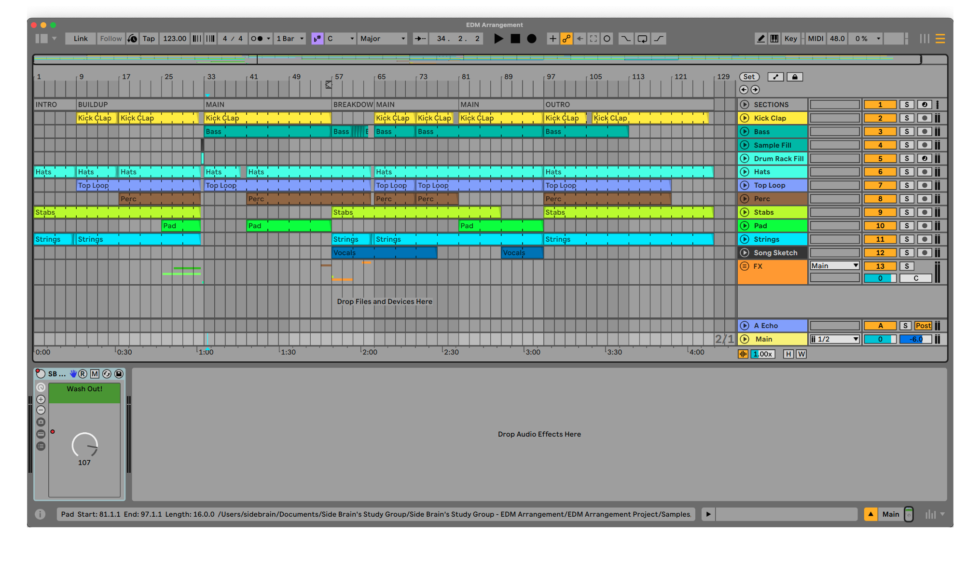Viewport: 980px width, 563px height.
Task: Deactivate Pad track activator 10
Action: [880, 226]
